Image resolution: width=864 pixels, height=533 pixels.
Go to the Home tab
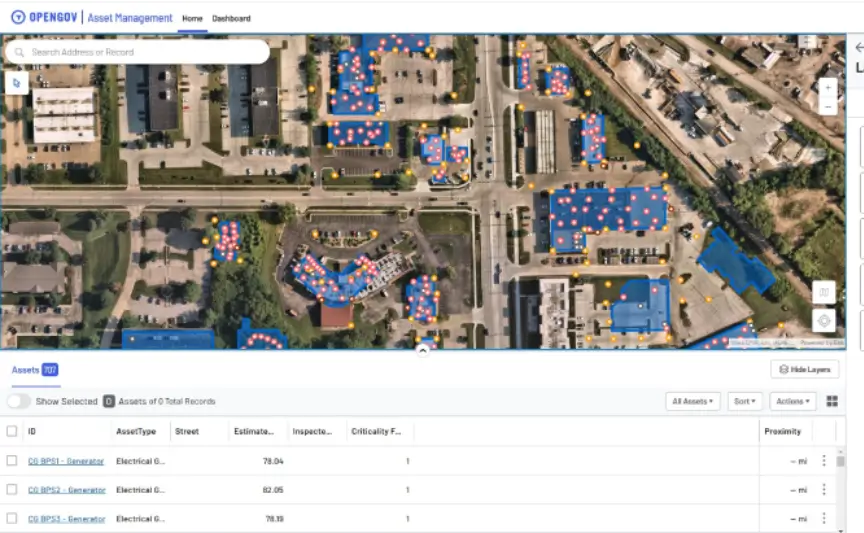(x=192, y=18)
